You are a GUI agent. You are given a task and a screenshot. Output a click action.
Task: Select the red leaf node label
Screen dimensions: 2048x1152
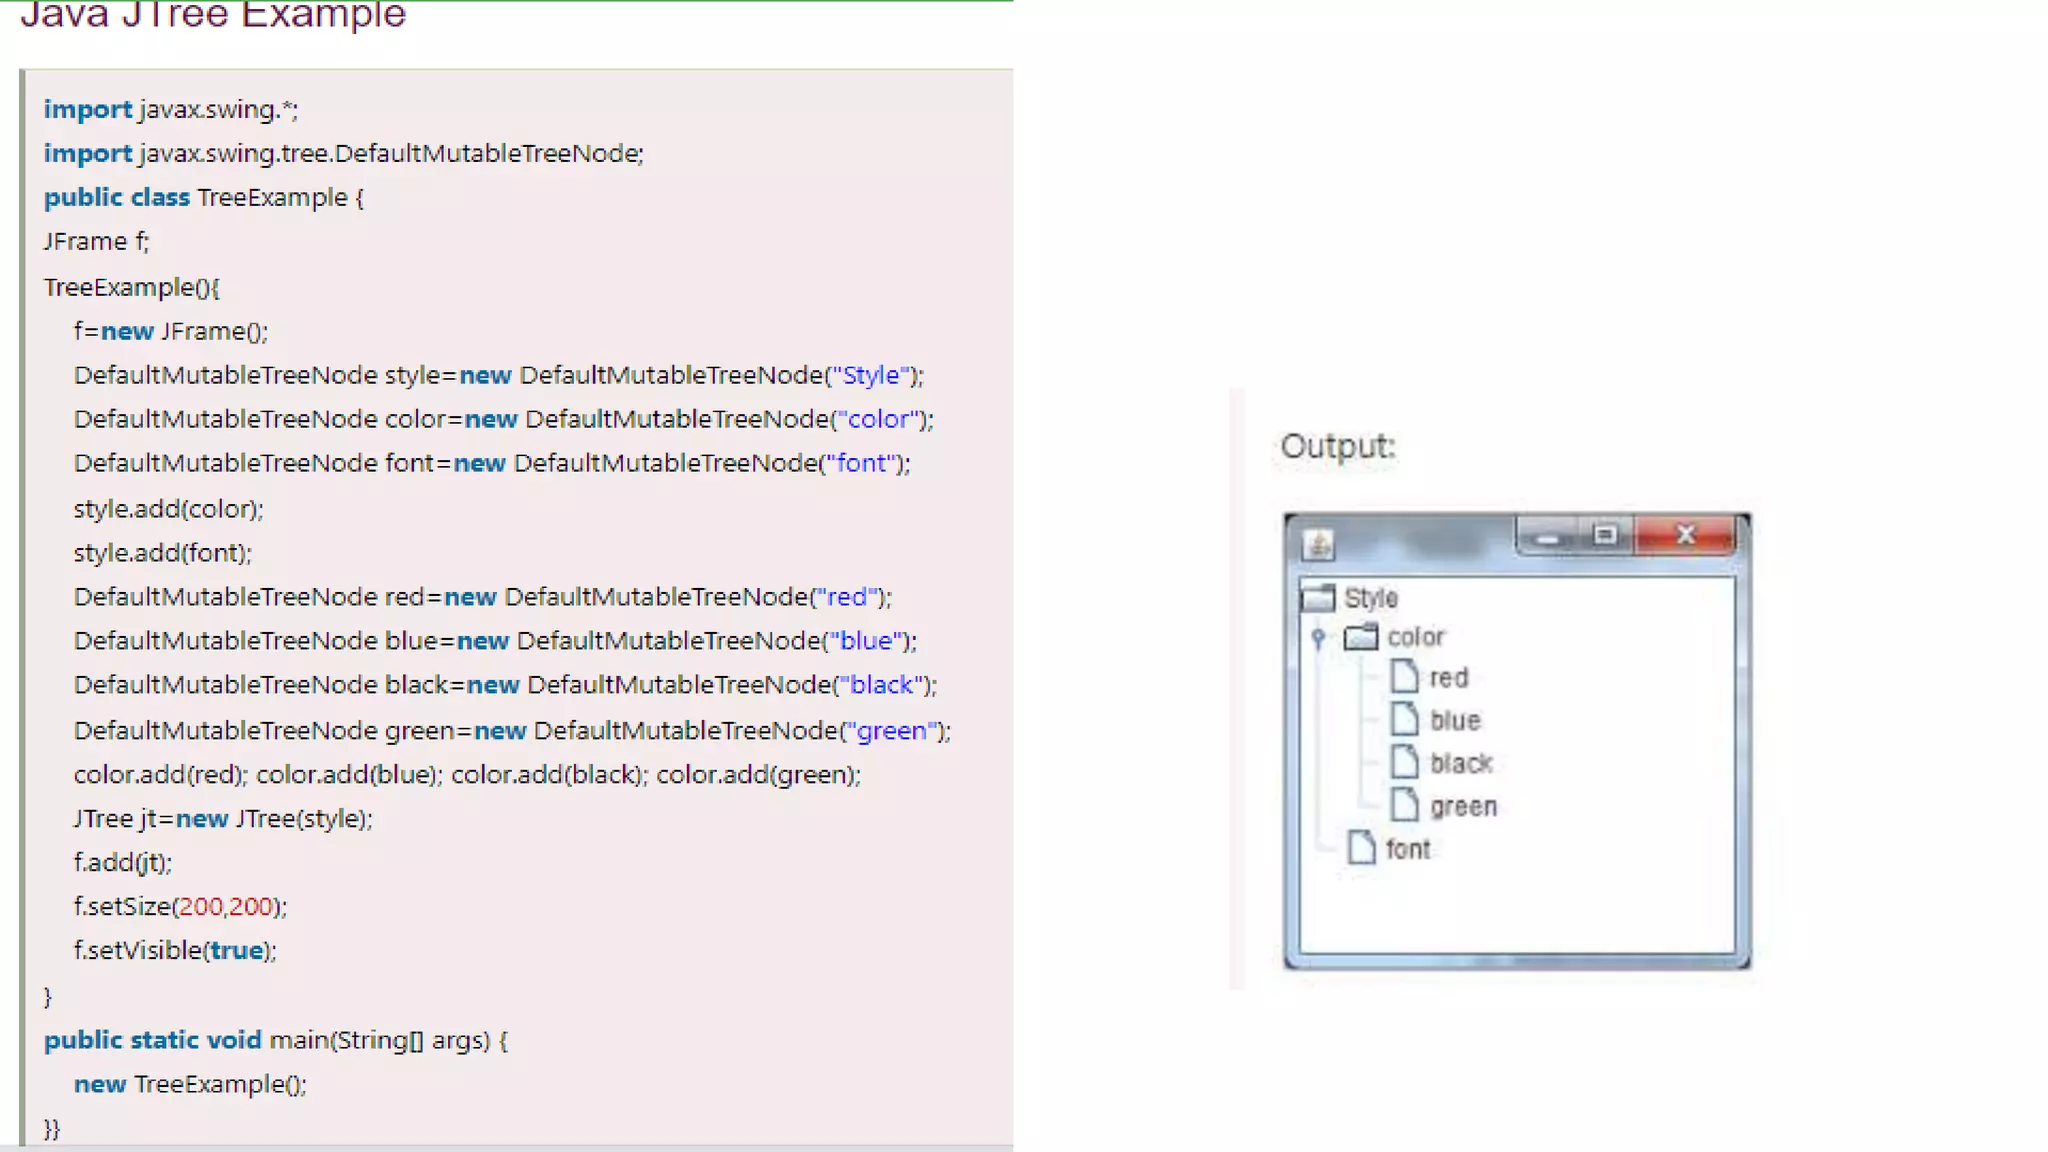click(1449, 678)
